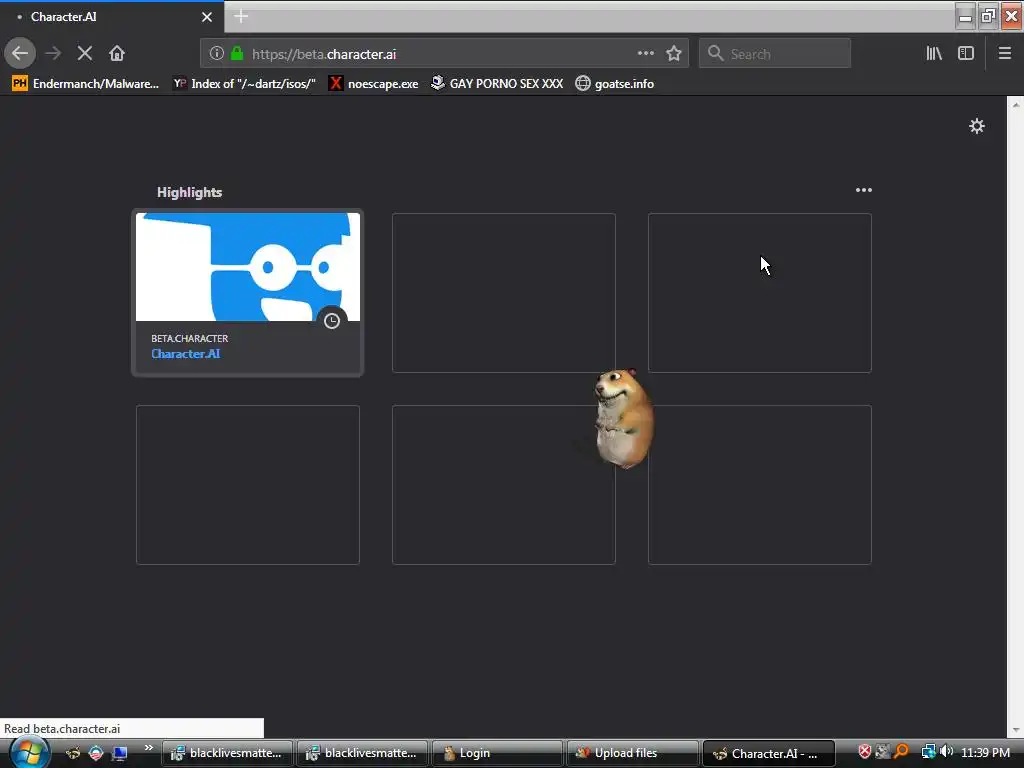Image resolution: width=1024 pixels, height=768 pixels.
Task: Open the Highlights section options menu
Action: click(x=863, y=190)
